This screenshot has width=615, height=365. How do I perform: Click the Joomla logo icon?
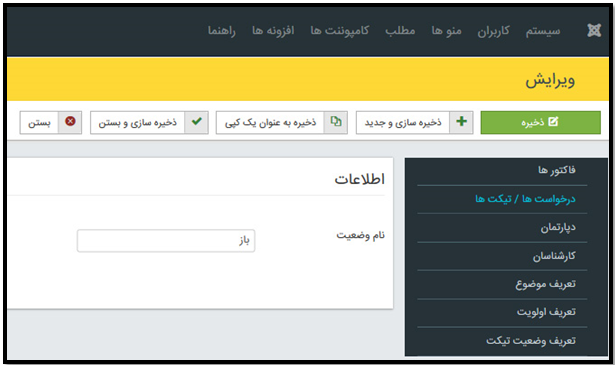594,31
